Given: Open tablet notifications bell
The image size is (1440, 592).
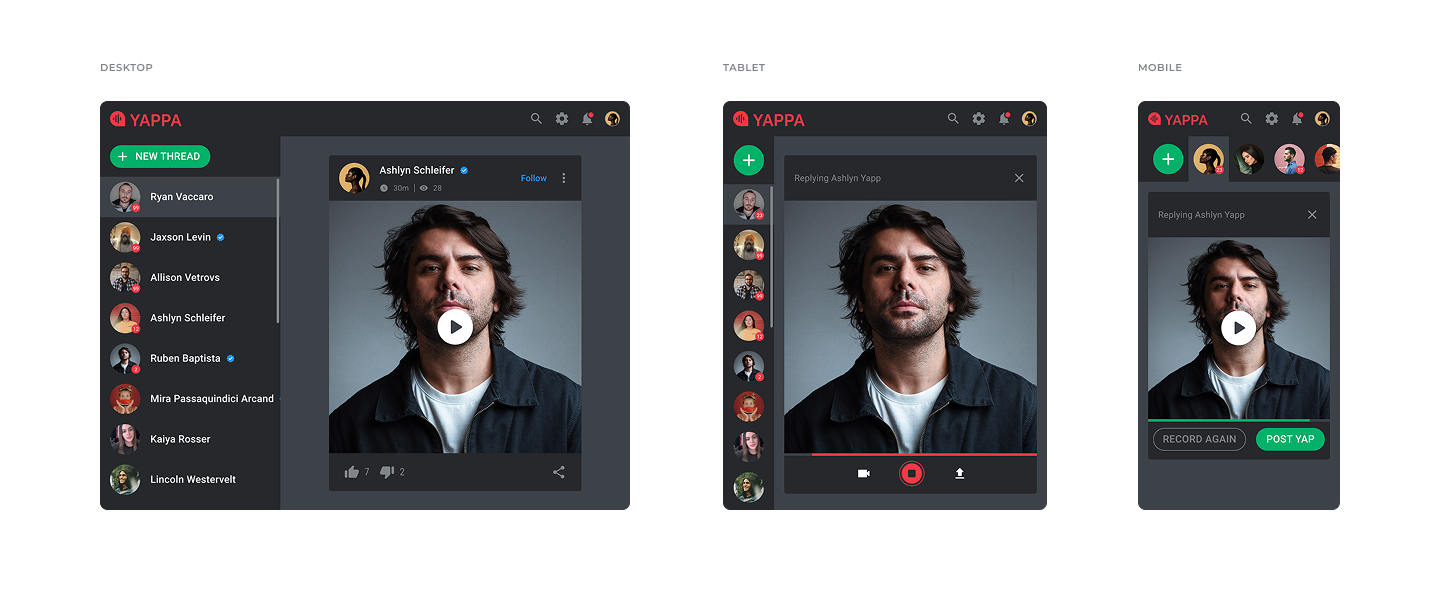Looking at the screenshot, I should click(x=1005, y=119).
